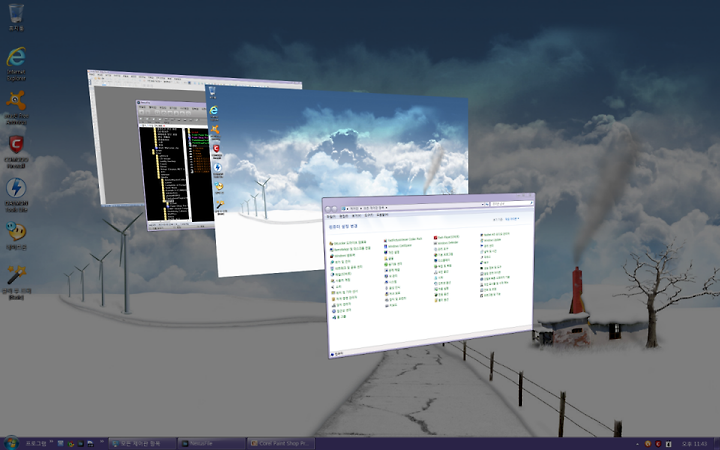720x450 pixels.
Task: Click the Control Panel back button
Action: pyautogui.click(x=328, y=209)
